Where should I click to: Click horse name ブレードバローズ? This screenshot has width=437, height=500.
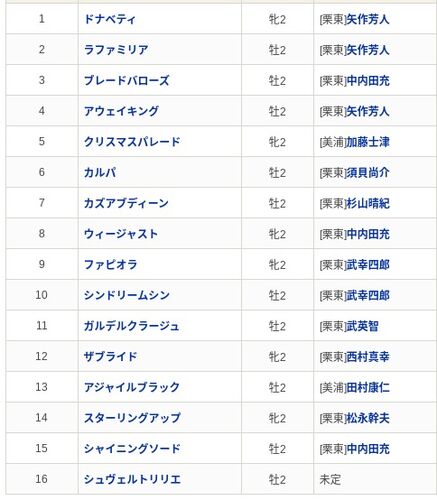(127, 81)
